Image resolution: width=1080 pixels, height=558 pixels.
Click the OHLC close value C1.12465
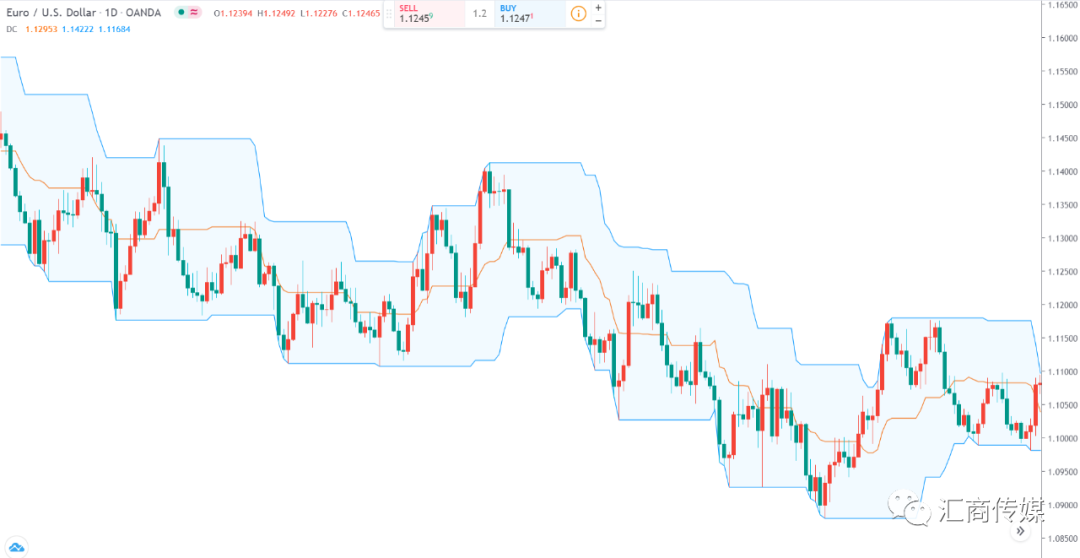point(361,12)
